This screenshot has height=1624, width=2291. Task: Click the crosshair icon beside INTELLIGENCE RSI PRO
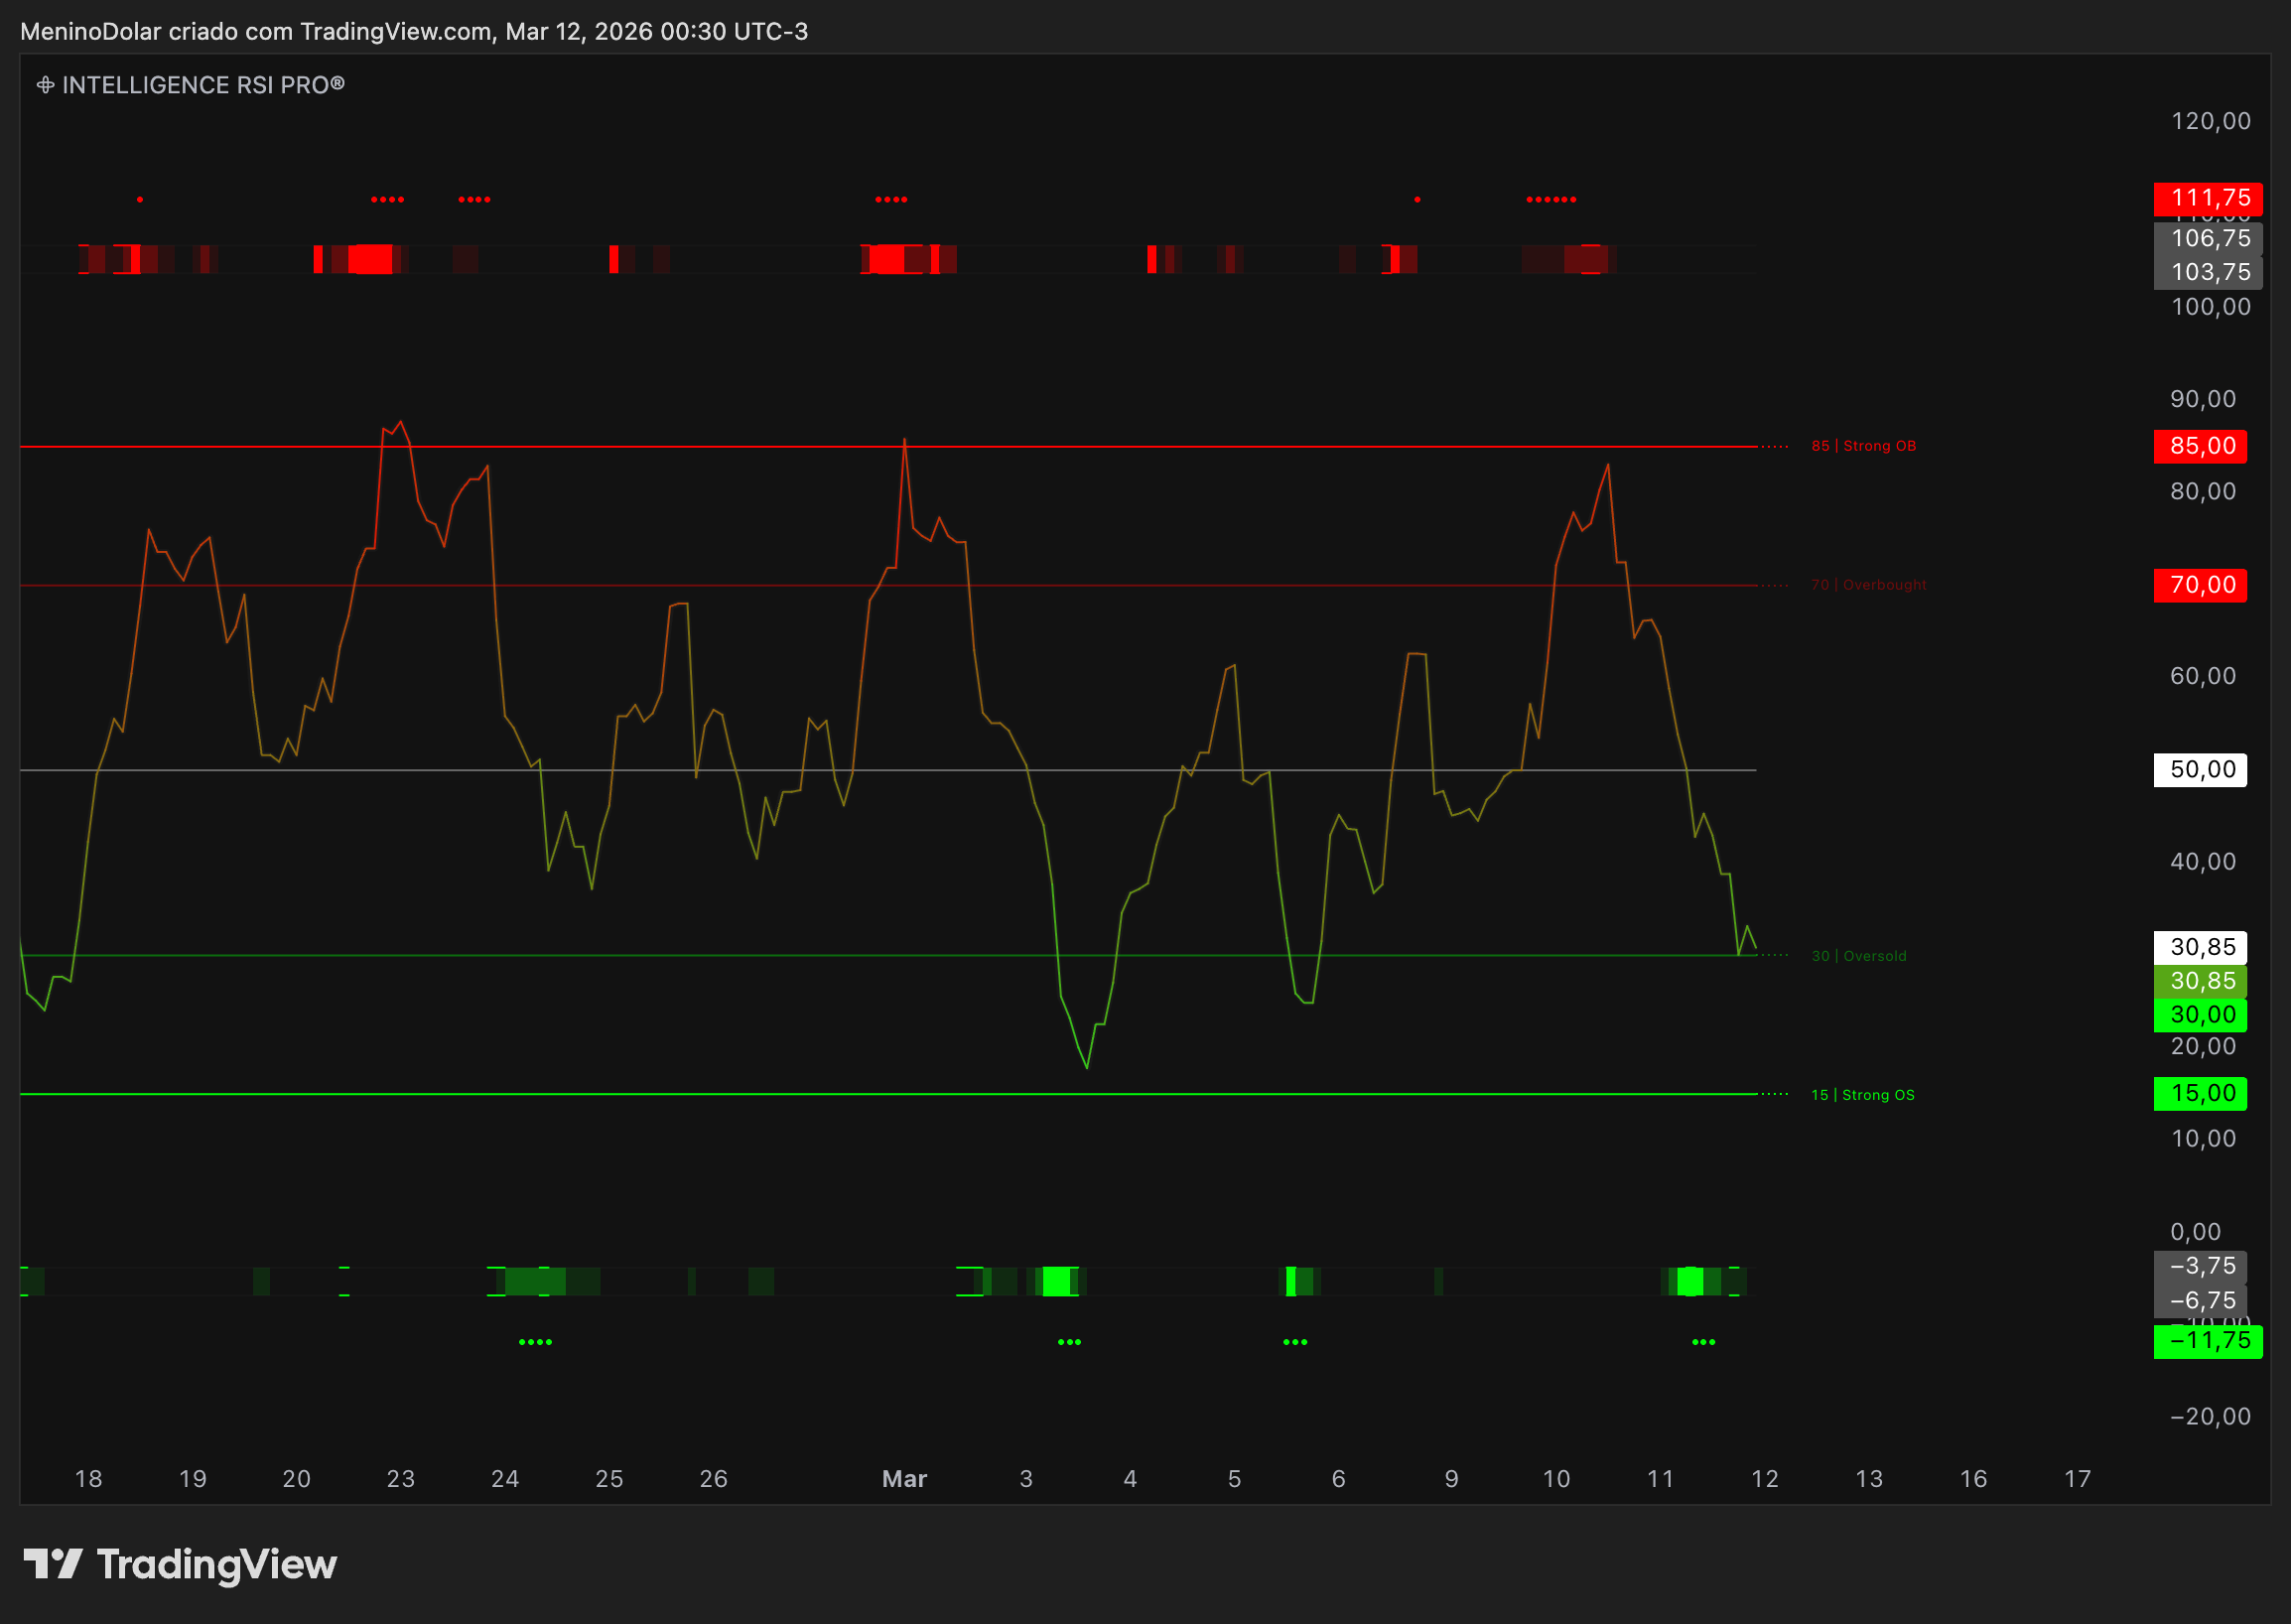tap(46, 85)
